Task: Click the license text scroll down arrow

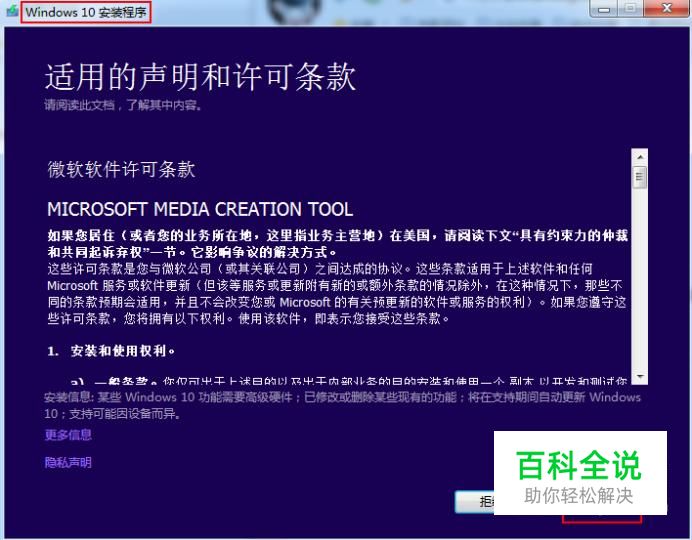Action: [639, 377]
